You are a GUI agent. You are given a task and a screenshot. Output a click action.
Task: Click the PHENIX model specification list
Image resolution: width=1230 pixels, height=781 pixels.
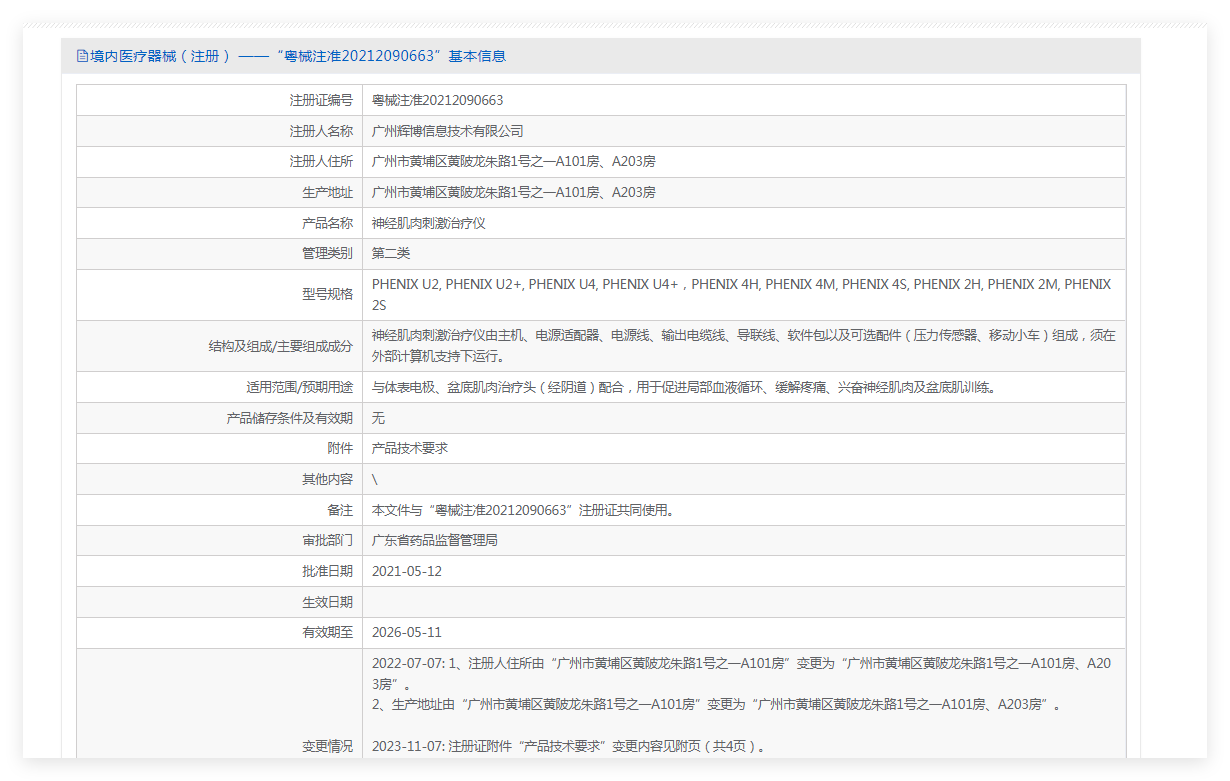click(740, 294)
